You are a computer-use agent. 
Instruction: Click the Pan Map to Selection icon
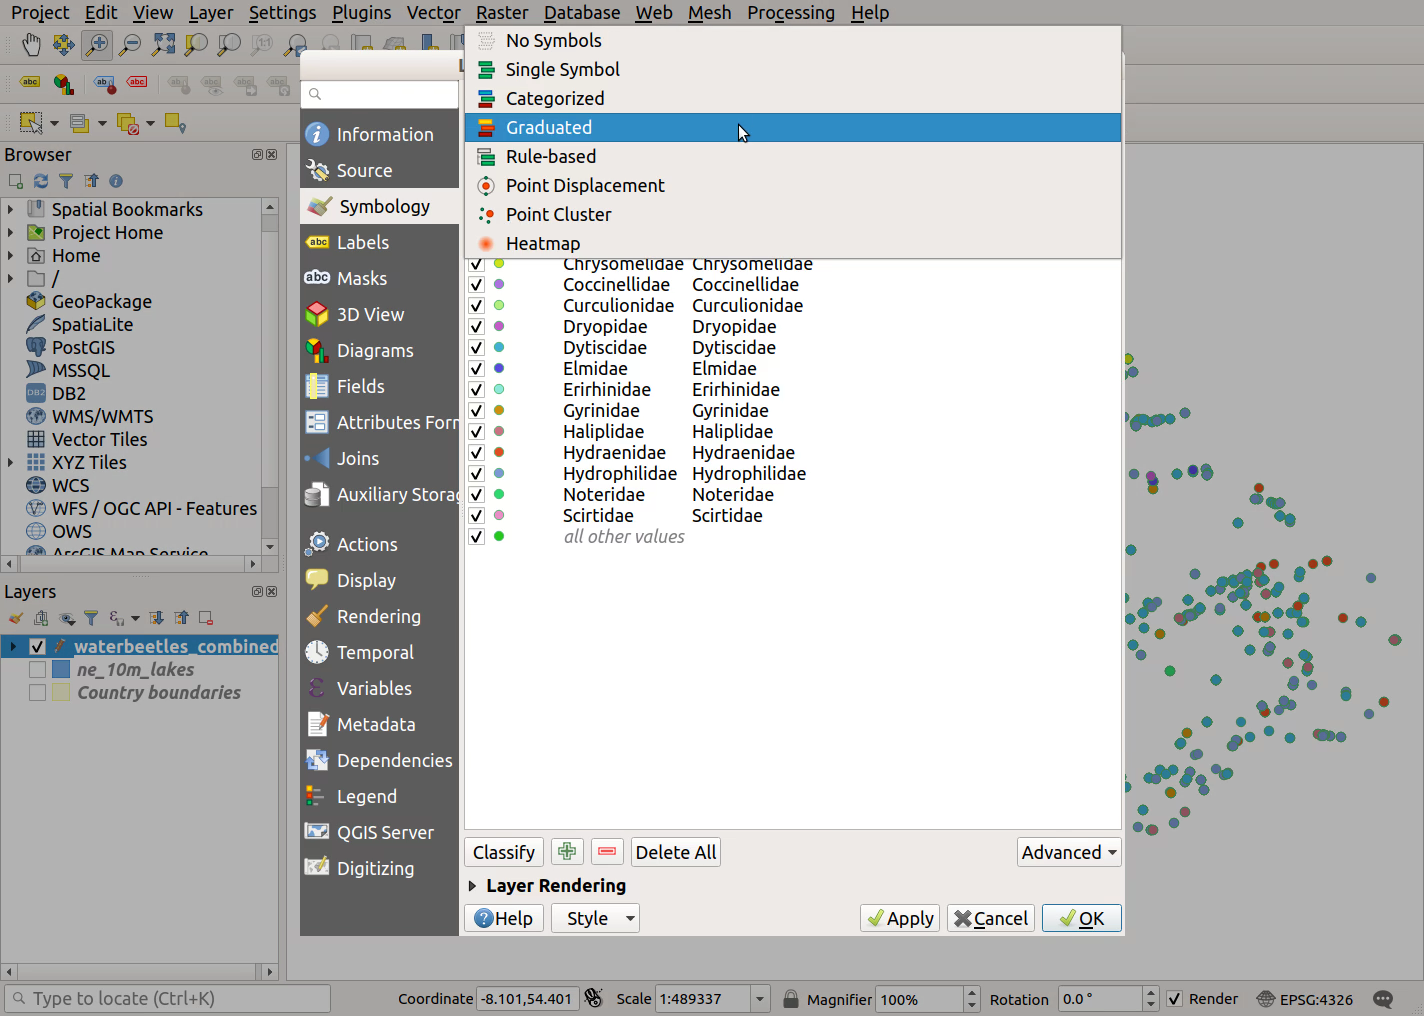click(63, 44)
